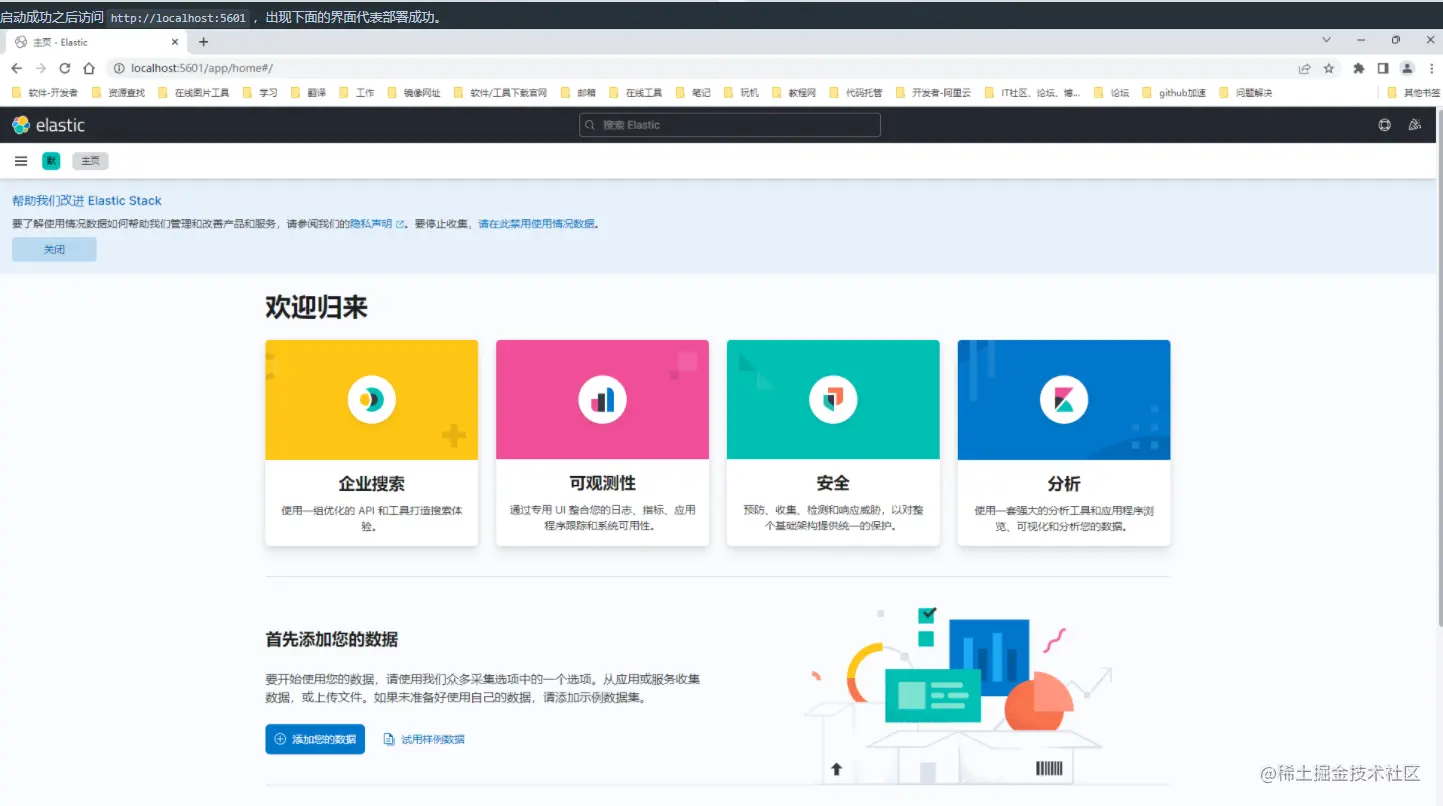1443x806 pixels.
Task: Open the github加速 bookmark folder
Action: [x=1174, y=93]
